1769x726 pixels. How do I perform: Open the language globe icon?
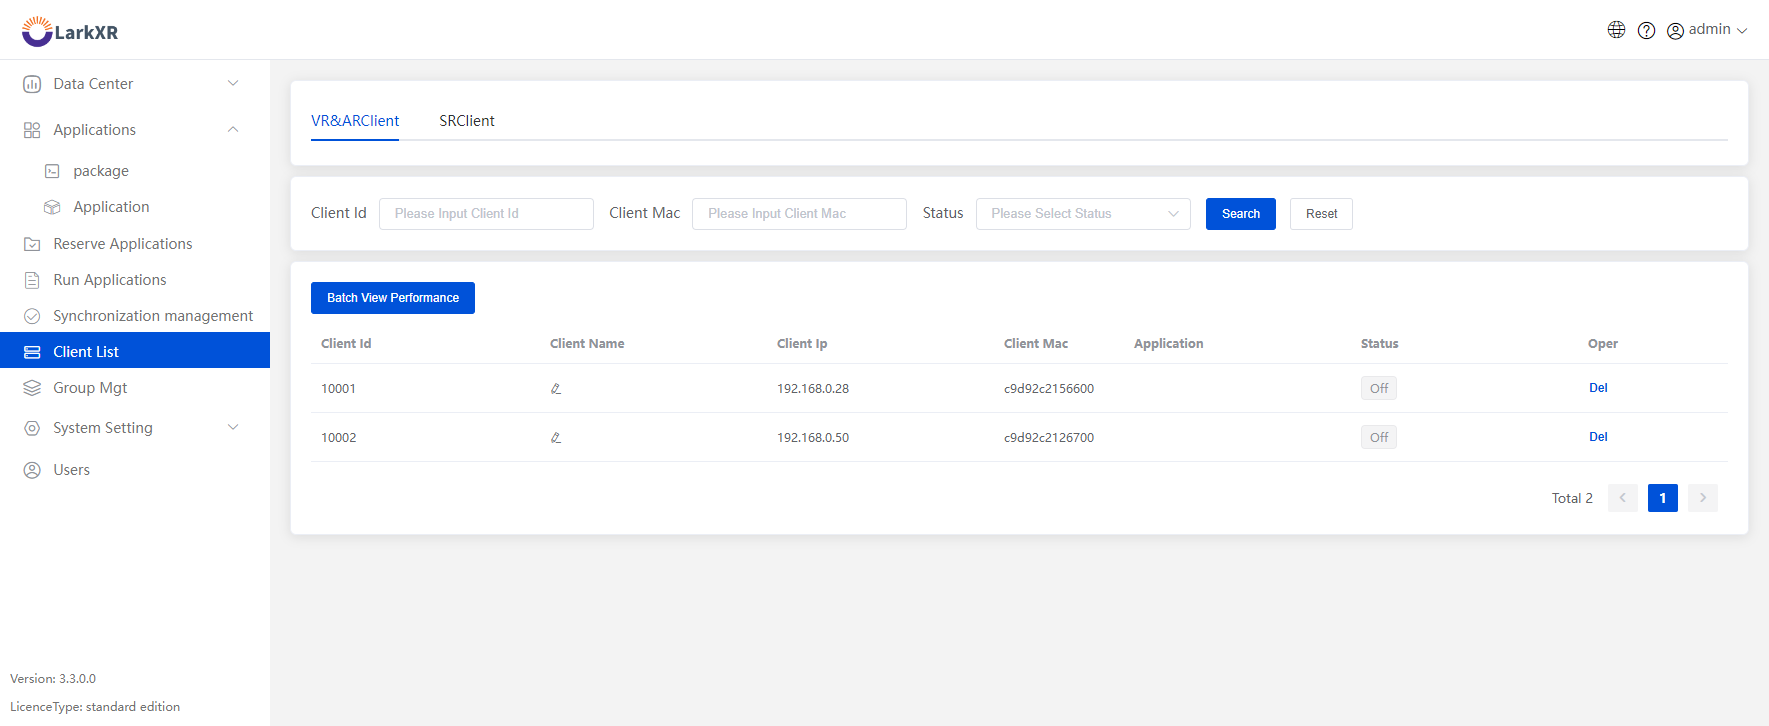click(1616, 30)
